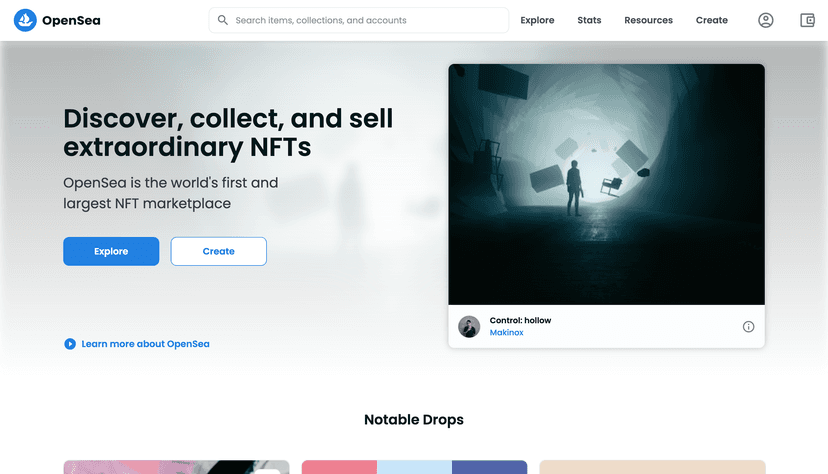Open the Makinox creator link
Image resolution: width=828 pixels, height=474 pixels.
506,333
